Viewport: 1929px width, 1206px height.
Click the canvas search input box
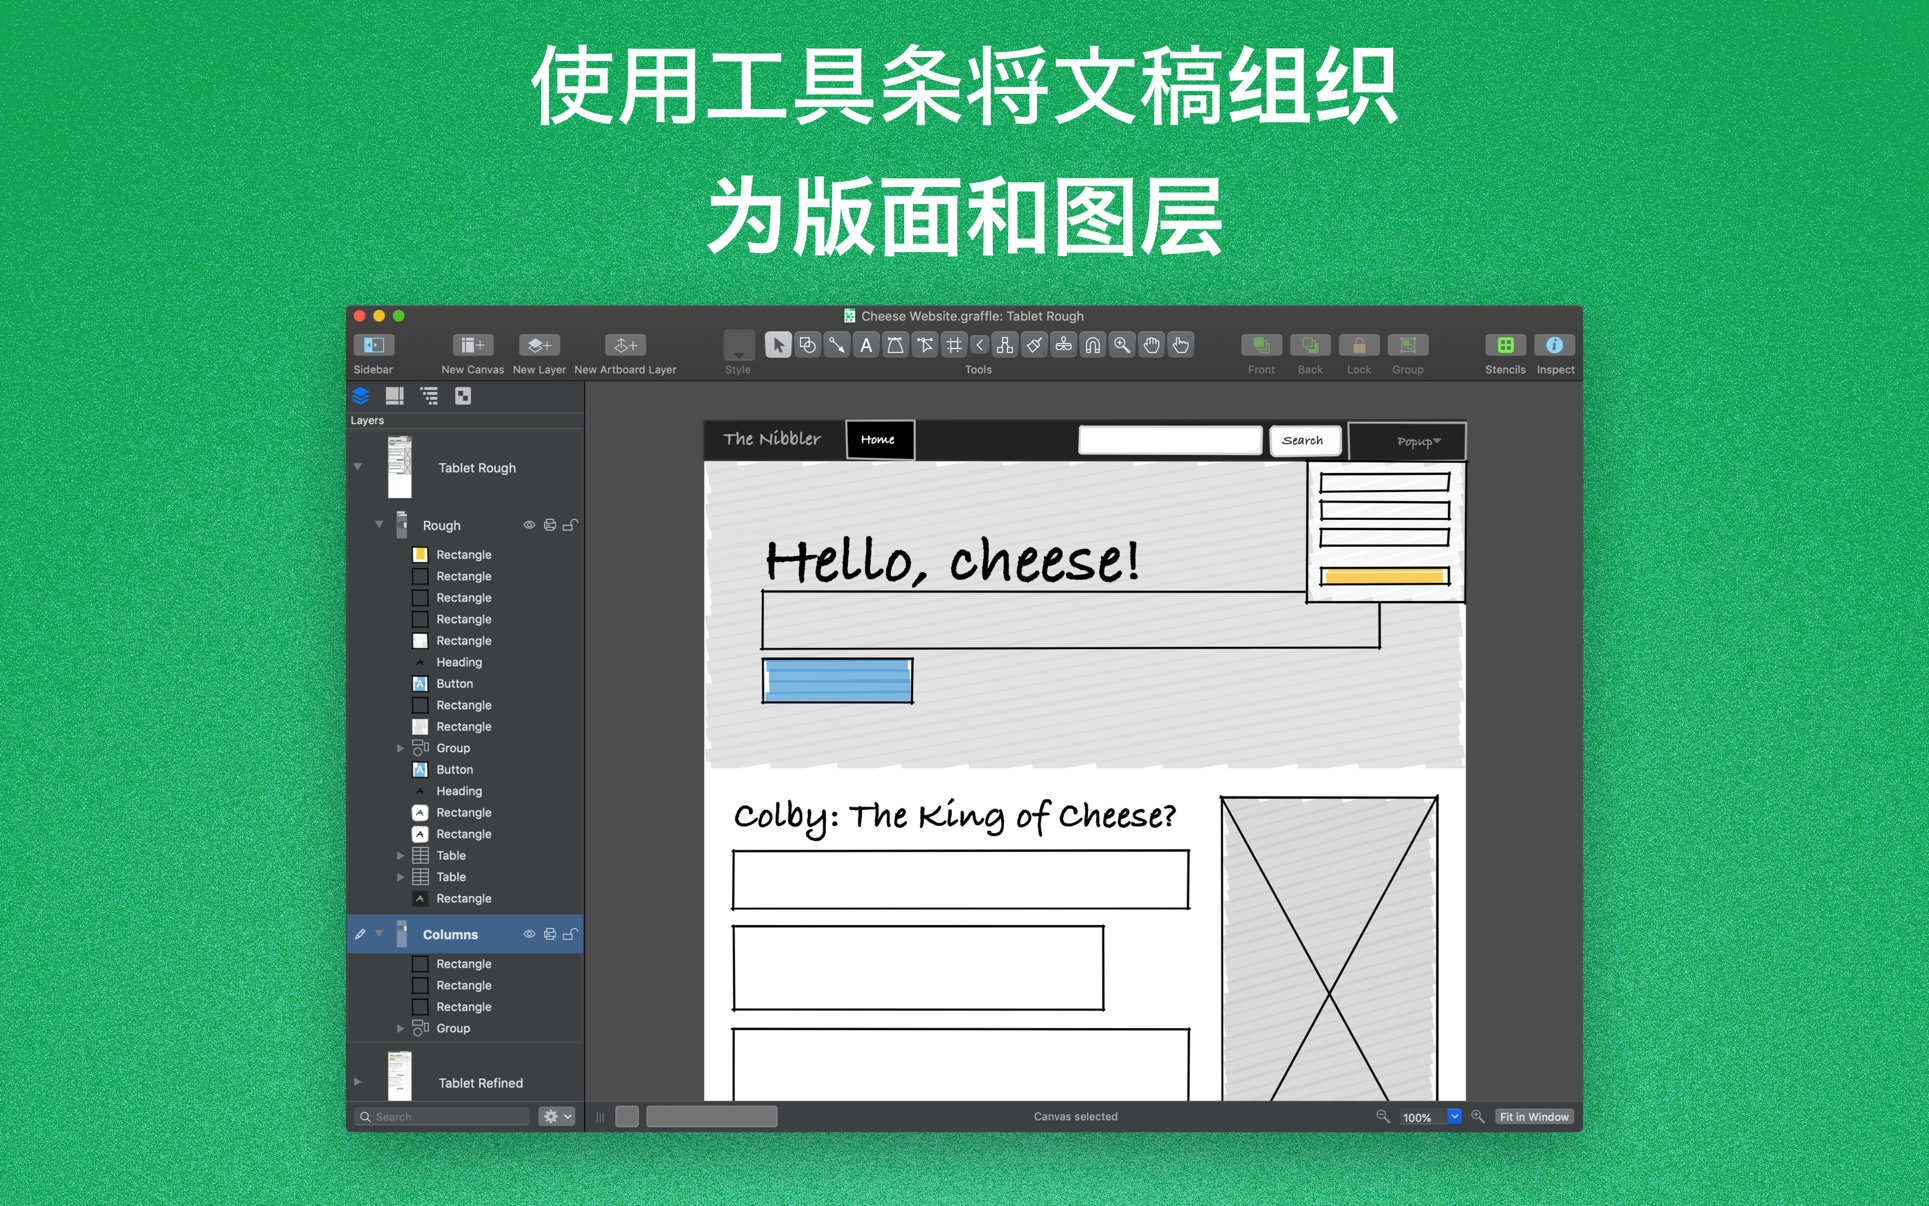point(1170,440)
